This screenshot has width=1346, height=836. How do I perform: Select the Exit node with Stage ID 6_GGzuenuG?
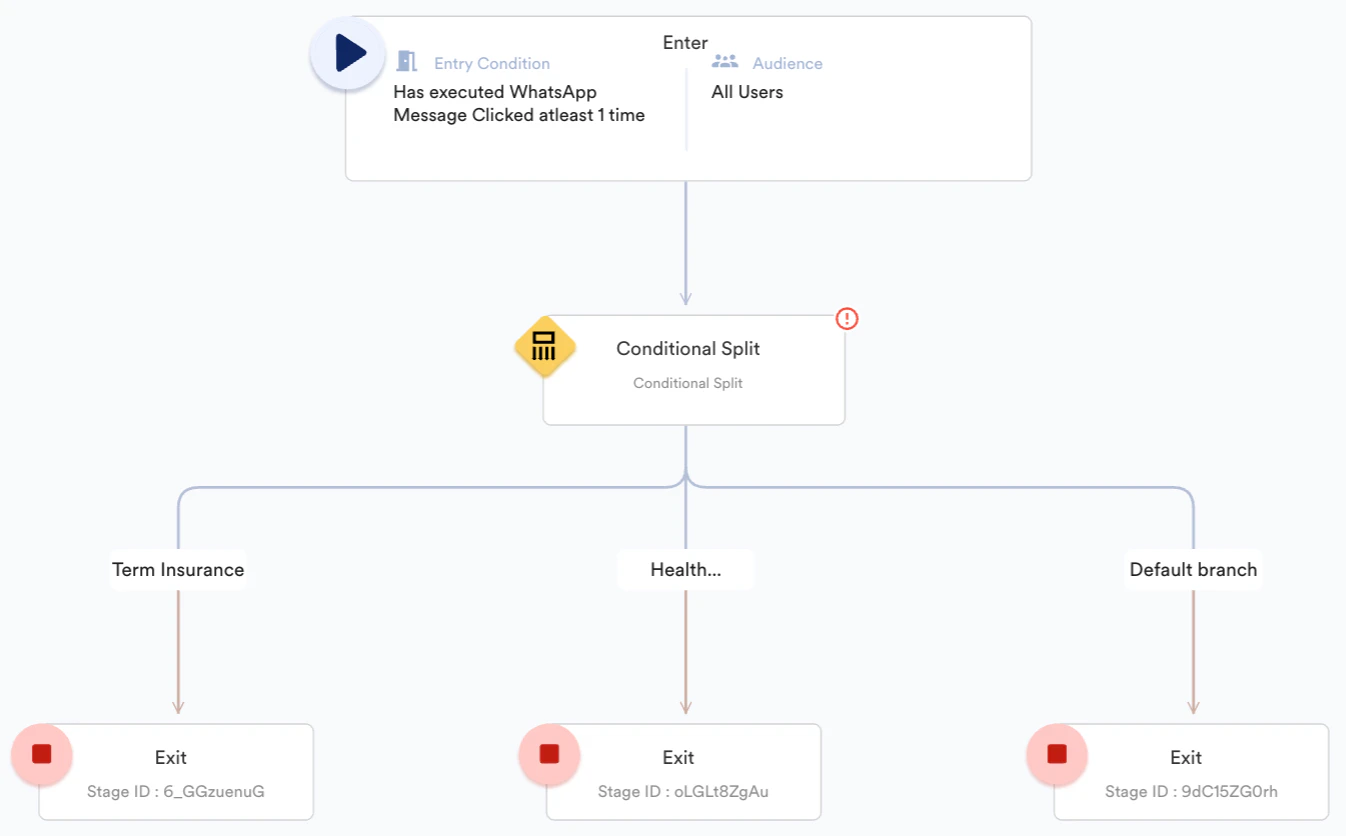point(176,771)
